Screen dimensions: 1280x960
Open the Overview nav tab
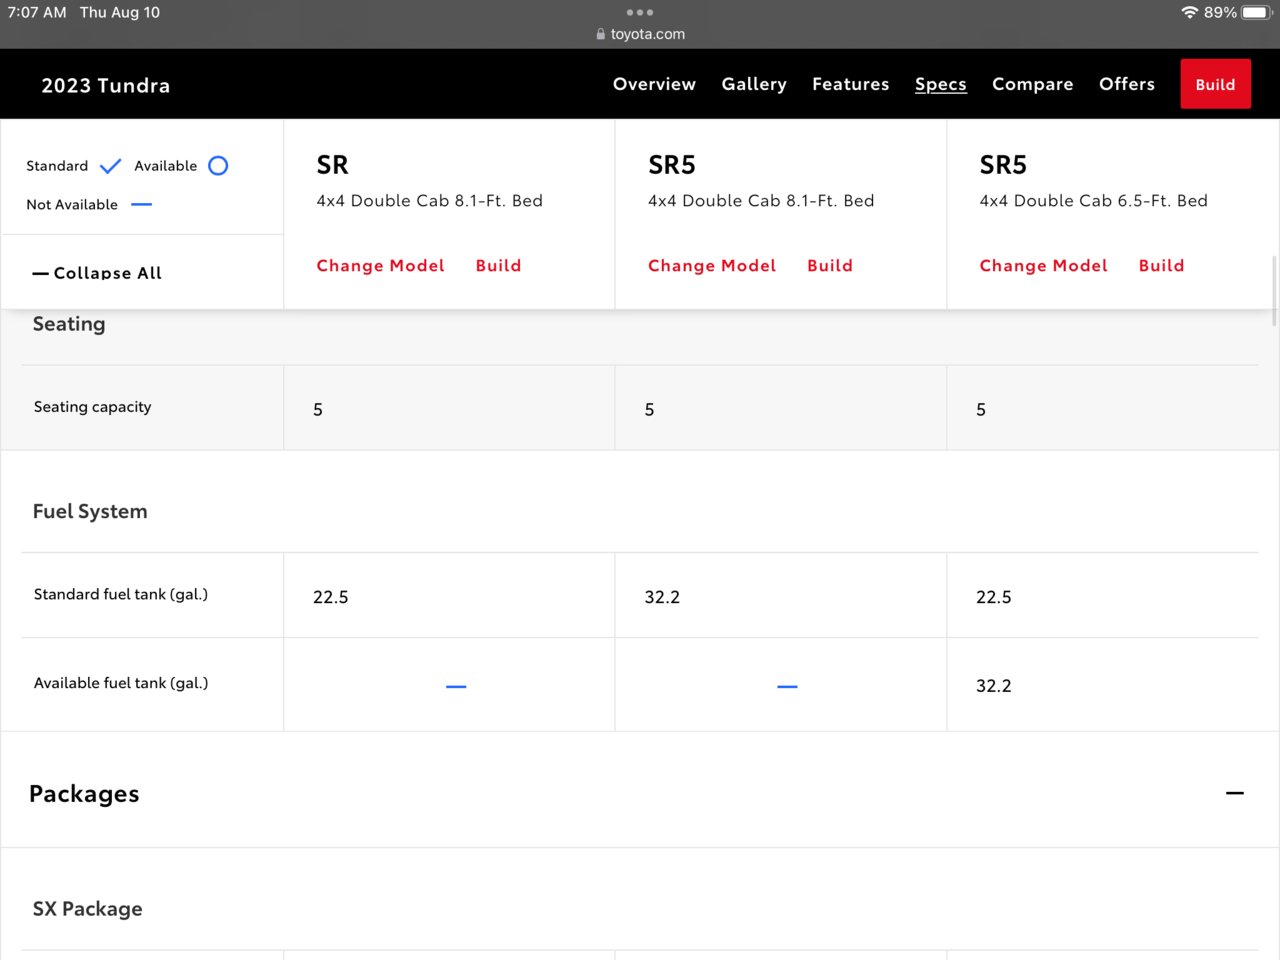tap(654, 84)
